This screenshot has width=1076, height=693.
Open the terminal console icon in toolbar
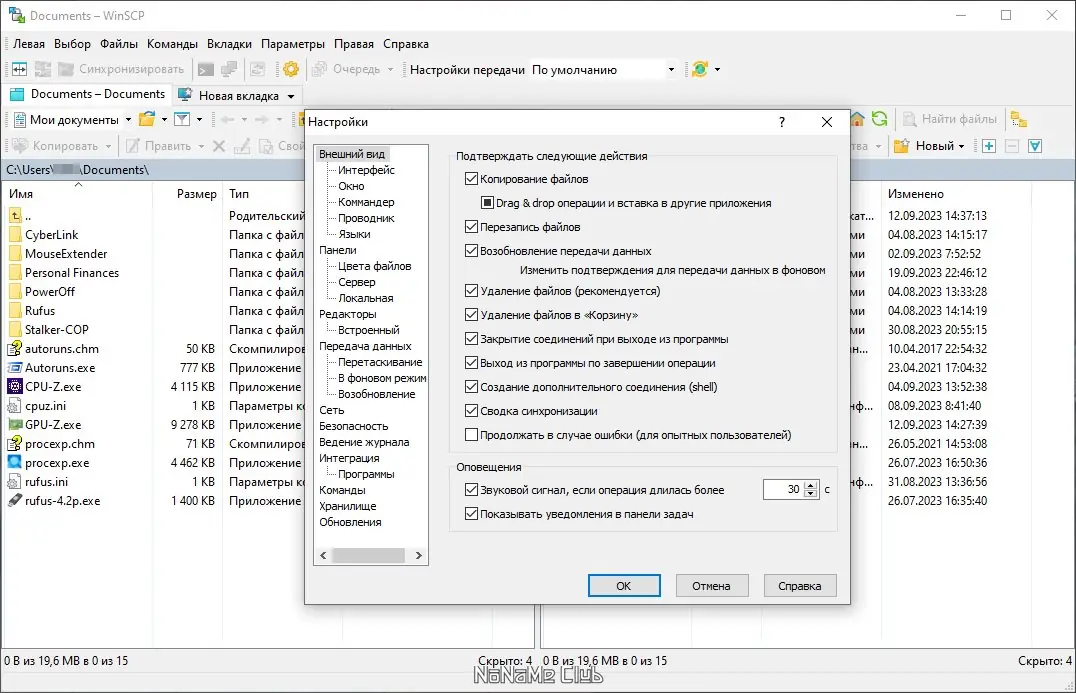pos(206,69)
